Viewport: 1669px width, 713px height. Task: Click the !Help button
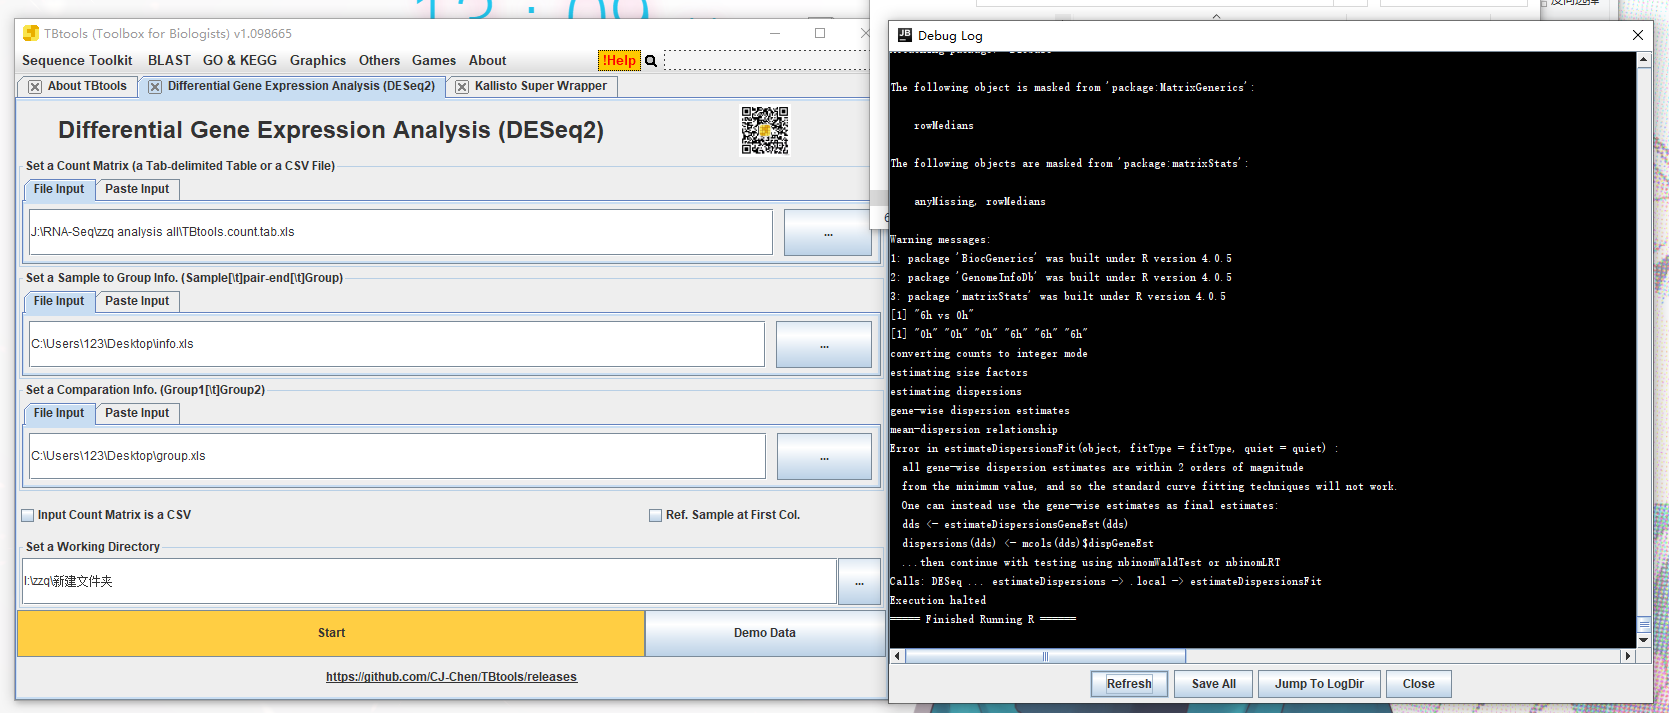[619, 61]
